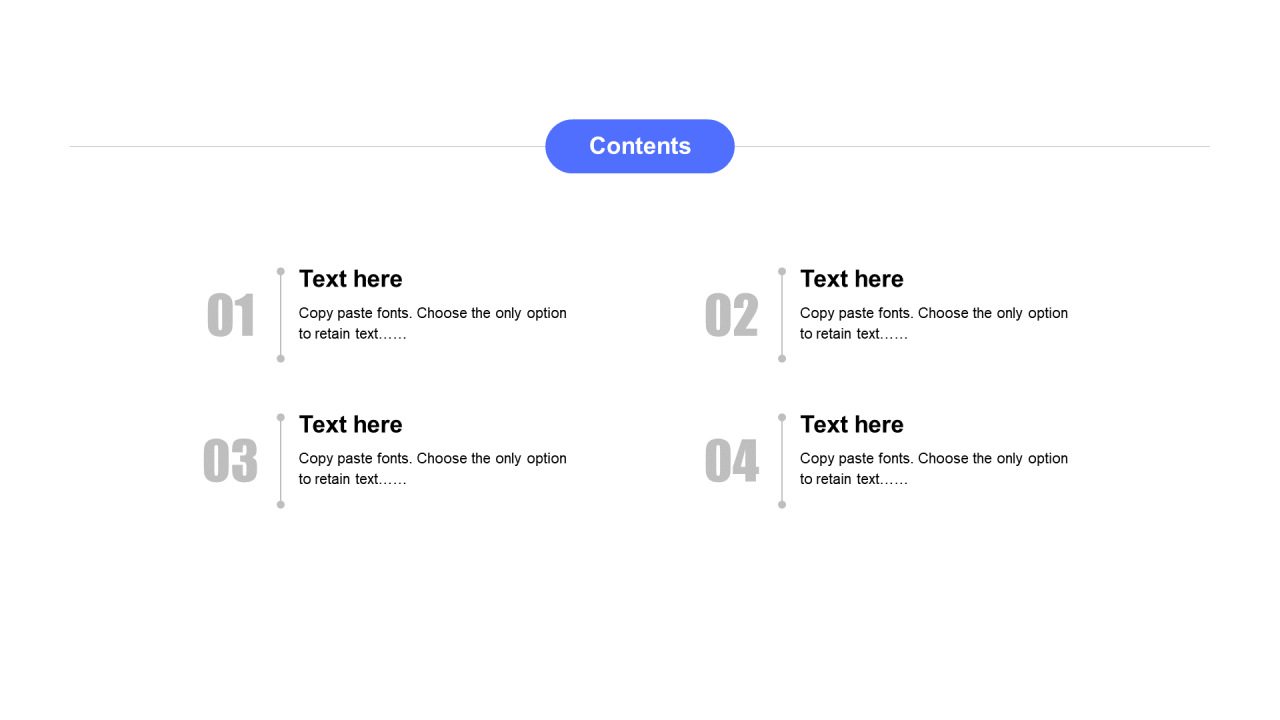
Task: Select the gray number 04
Action: 731,461
